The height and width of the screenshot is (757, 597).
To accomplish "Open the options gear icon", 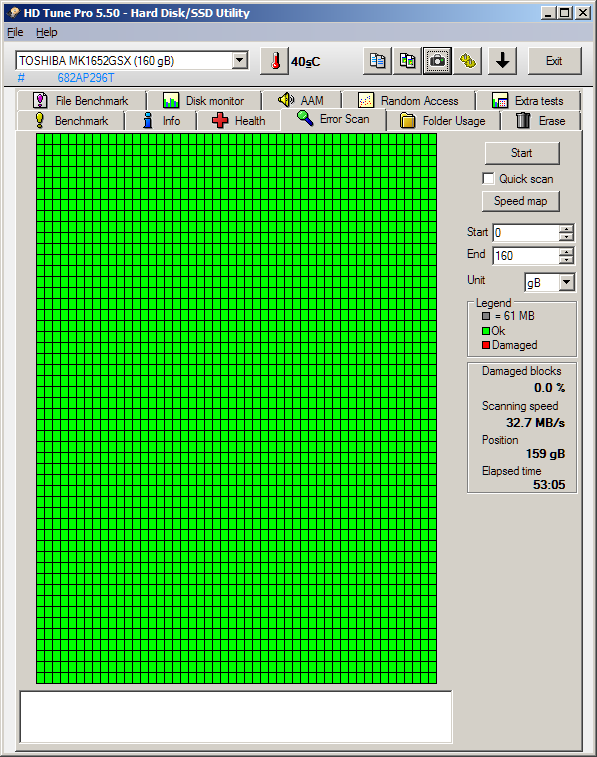I will coord(467,61).
